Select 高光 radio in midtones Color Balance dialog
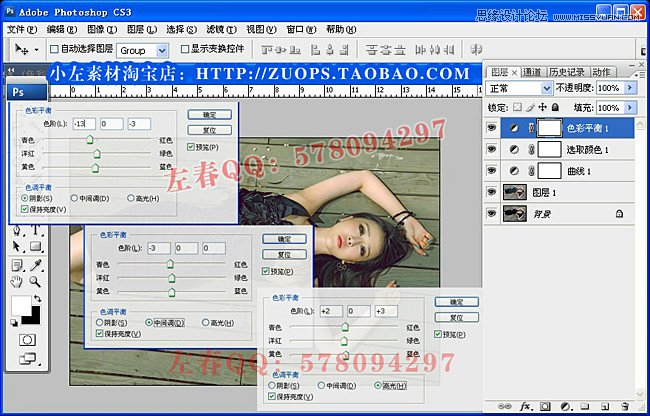 click(205, 323)
